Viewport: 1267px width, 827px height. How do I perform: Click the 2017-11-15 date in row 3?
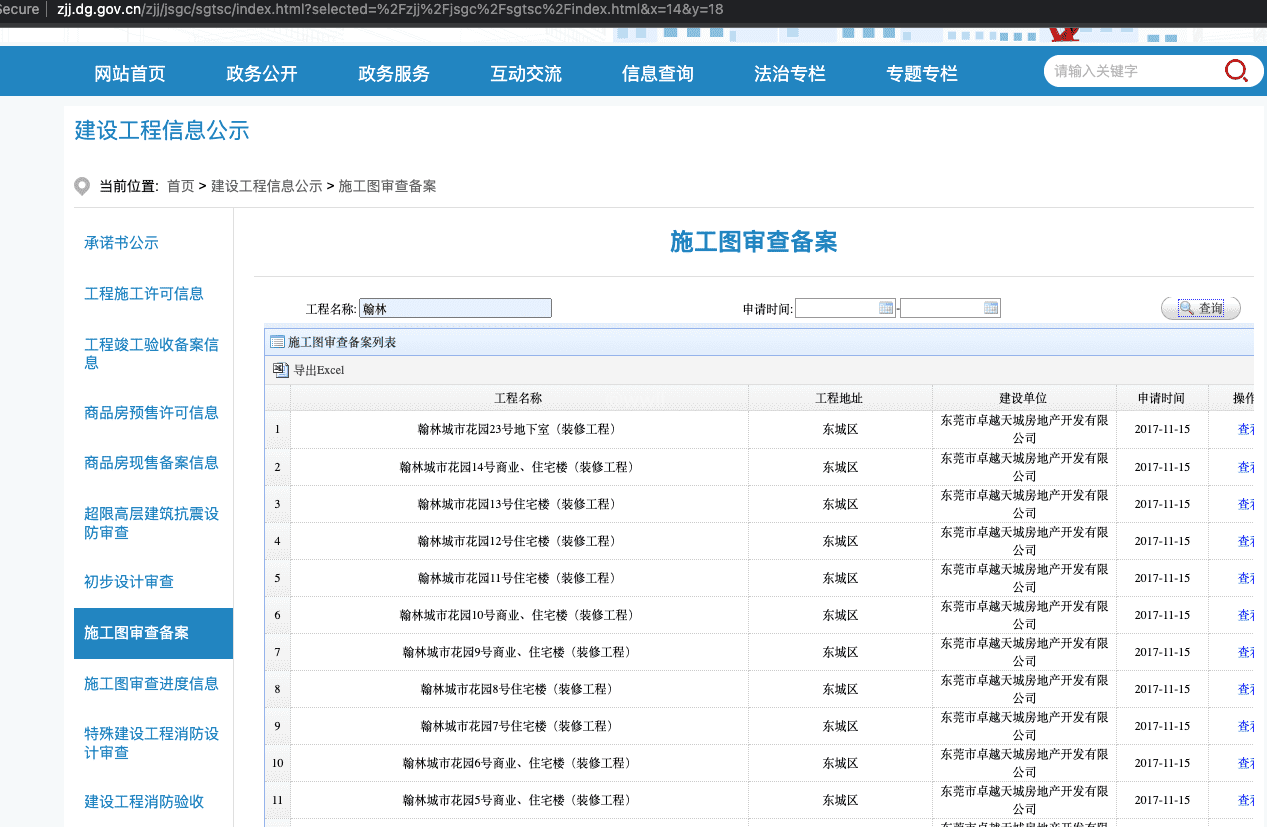click(x=1162, y=504)
